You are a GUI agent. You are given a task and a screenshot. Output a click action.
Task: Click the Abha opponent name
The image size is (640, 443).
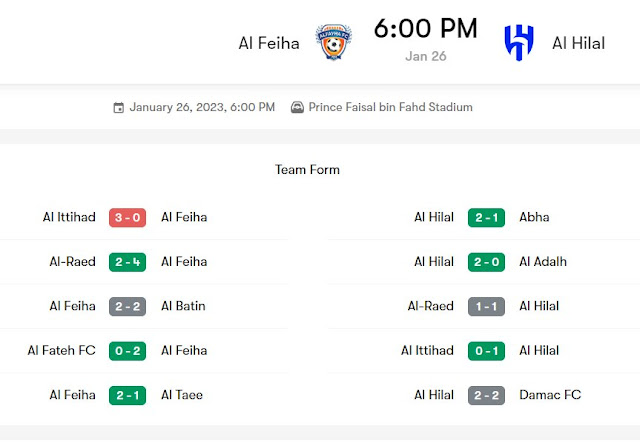click(x=534, y=217)
